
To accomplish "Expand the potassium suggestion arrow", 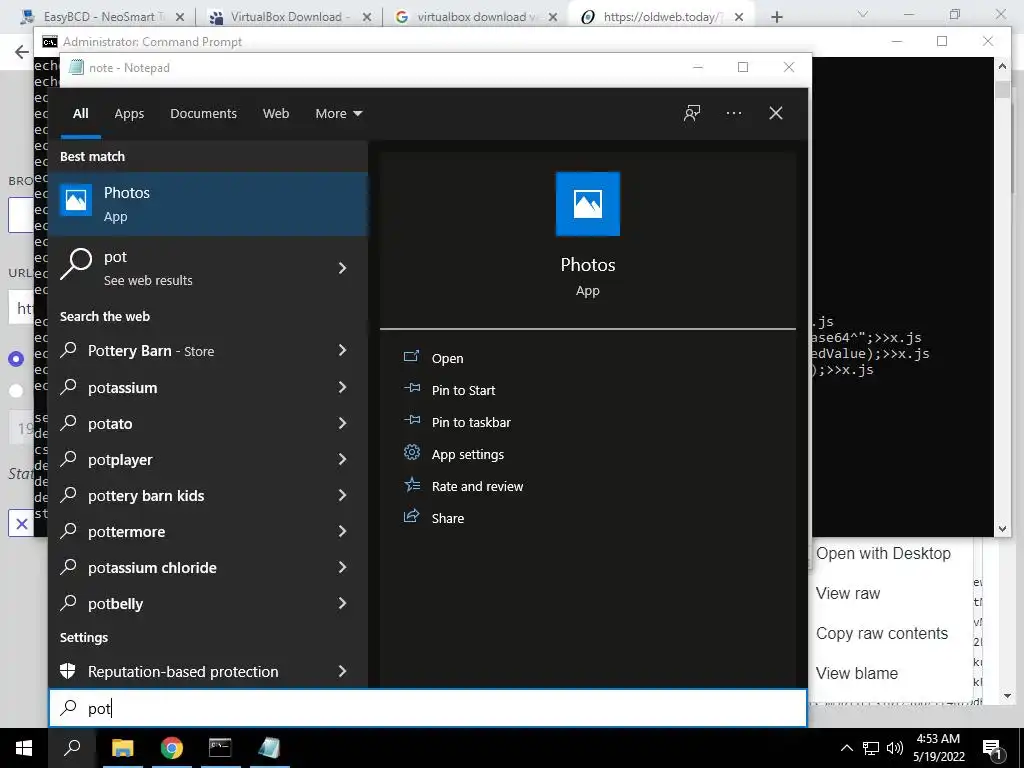I will pyautogui.click(x=342, y=387).
